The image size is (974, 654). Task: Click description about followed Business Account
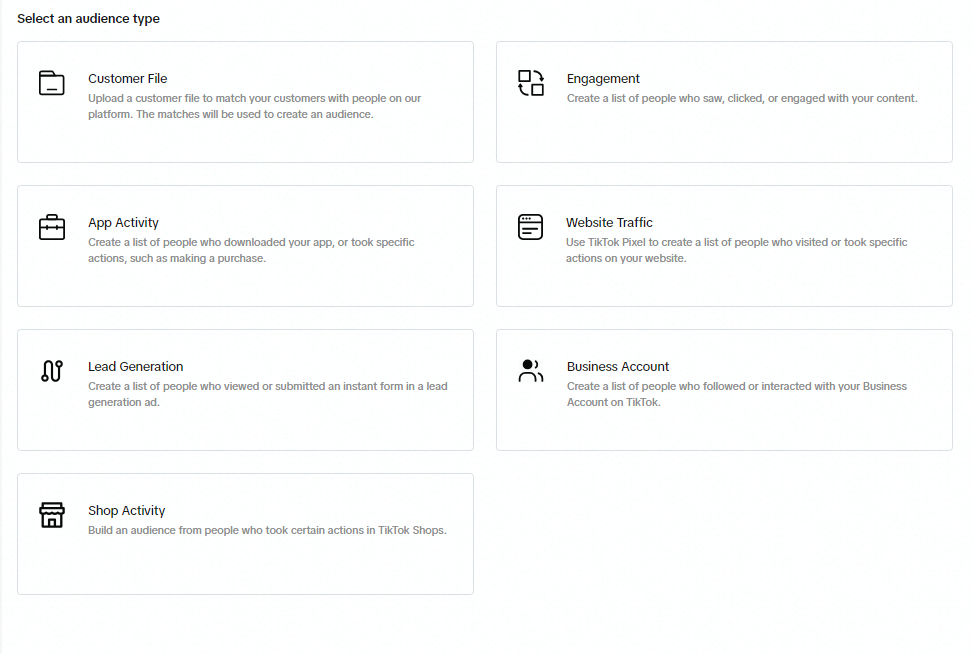tap(736, 394)
